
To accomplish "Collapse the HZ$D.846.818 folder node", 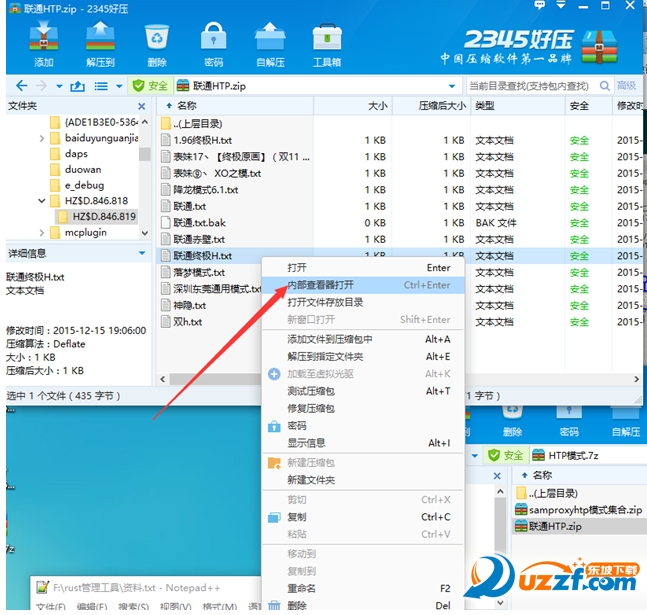I will point(42,201).
